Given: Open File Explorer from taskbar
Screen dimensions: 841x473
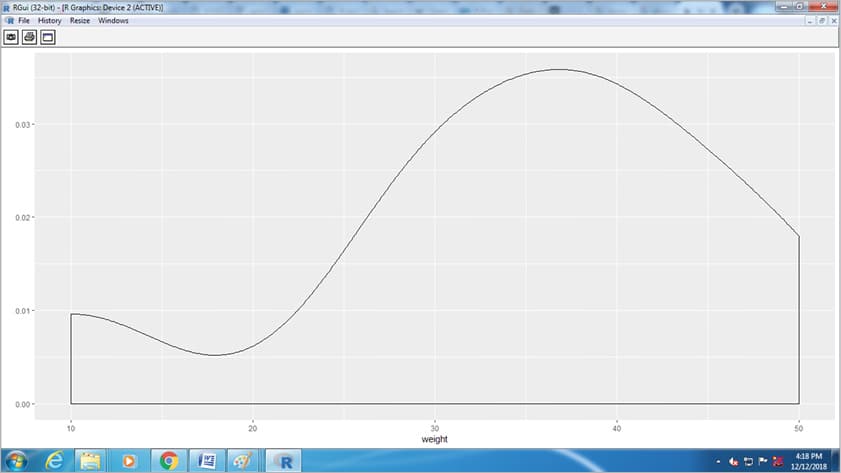Looking at the screenshot, I should [91, 460].
